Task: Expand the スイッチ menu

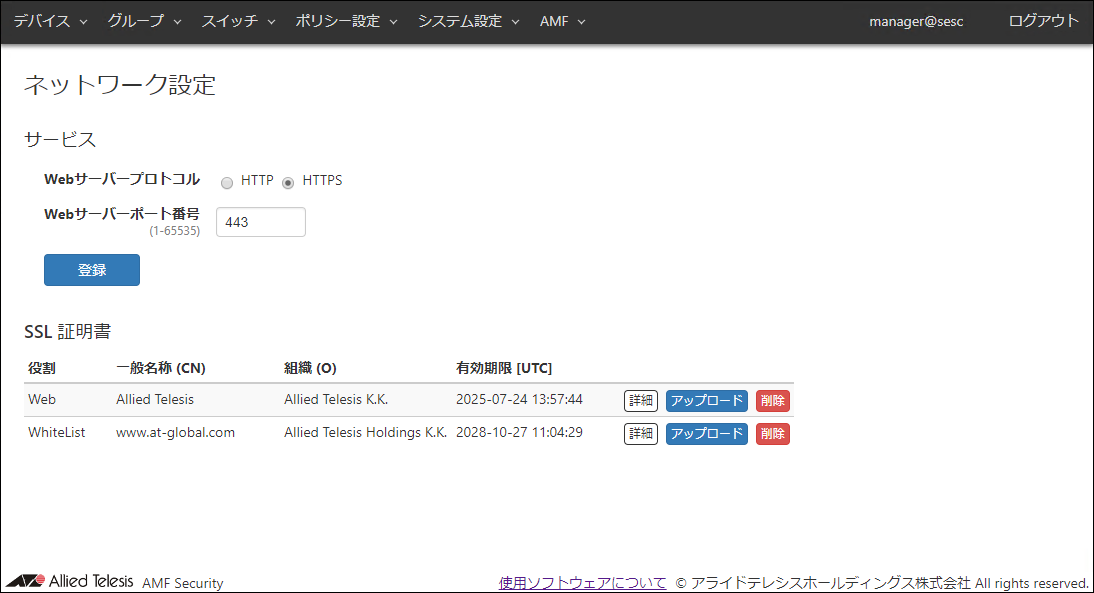Action: (239, 21)
